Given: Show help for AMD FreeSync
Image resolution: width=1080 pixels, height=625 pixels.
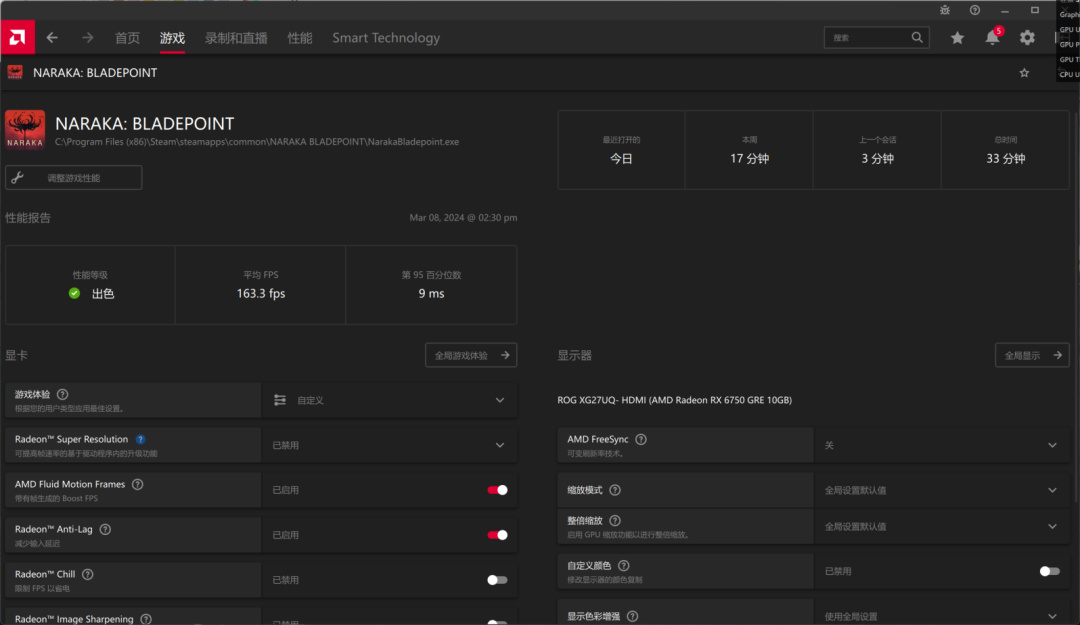Looking at the screenshot, I should (641, 439).
